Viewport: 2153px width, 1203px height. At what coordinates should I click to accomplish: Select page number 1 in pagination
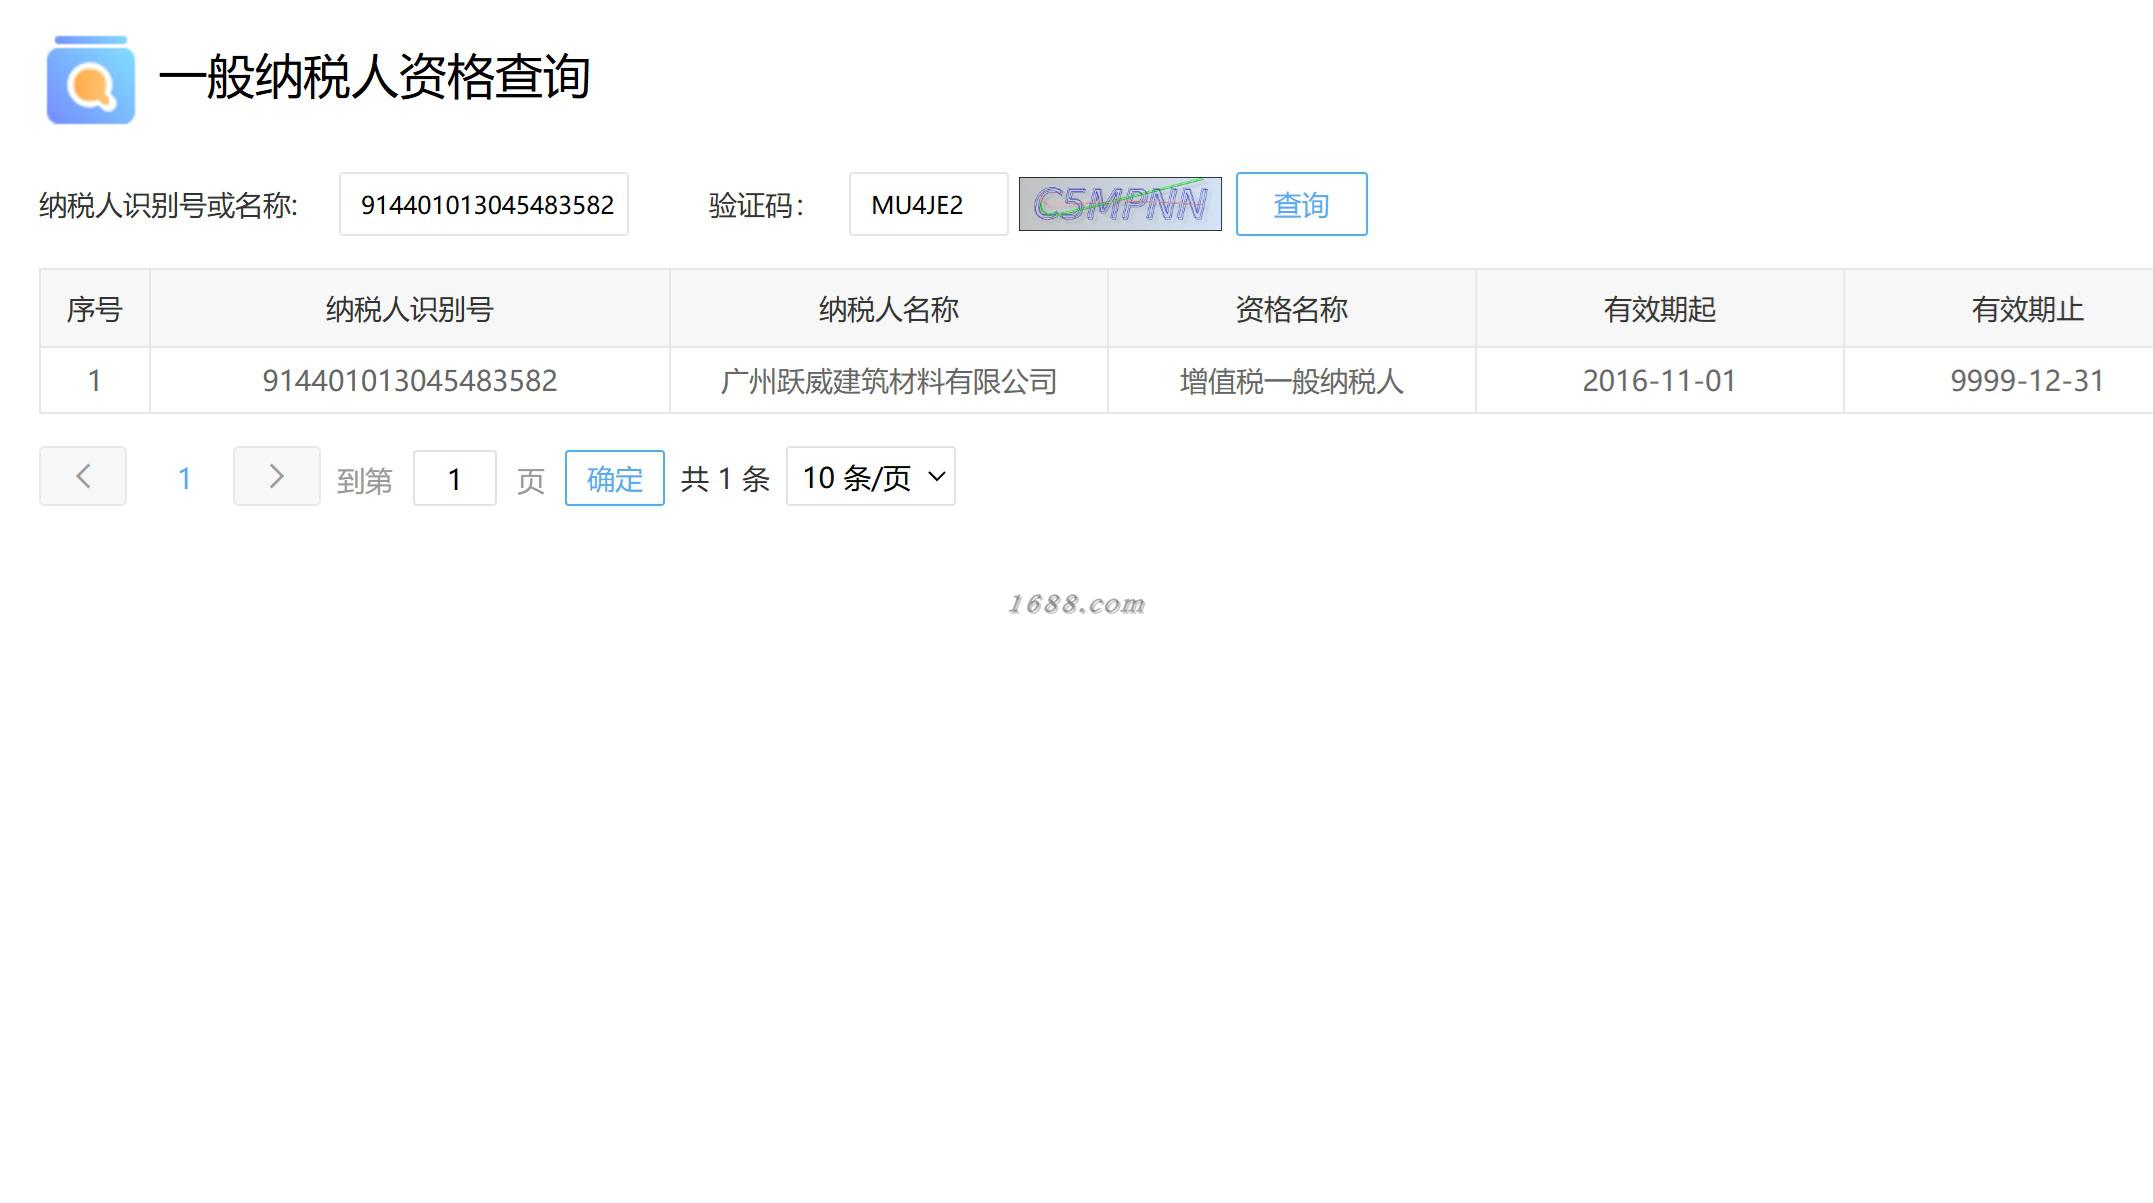point(184,478)
